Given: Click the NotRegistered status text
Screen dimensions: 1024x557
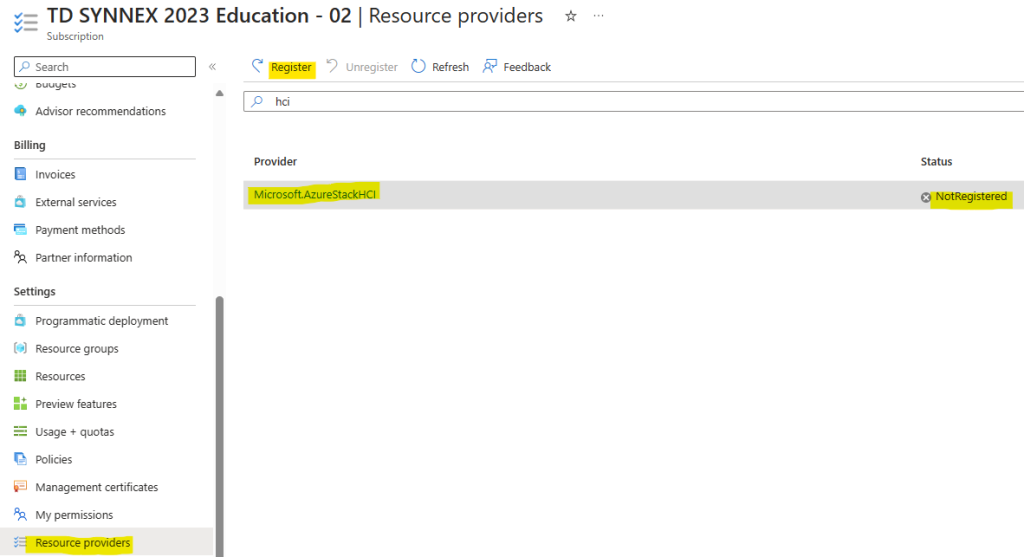Looking at the screenshot, I should coord(971,197).
